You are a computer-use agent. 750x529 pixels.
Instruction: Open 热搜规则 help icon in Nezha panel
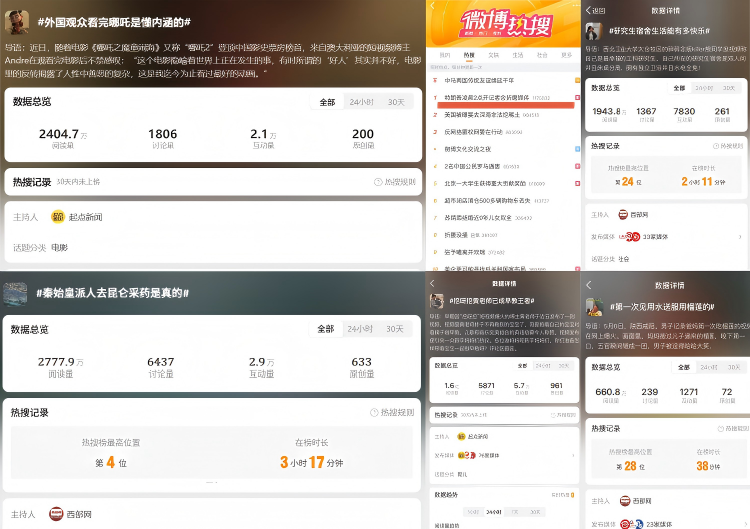click(378, 182)
